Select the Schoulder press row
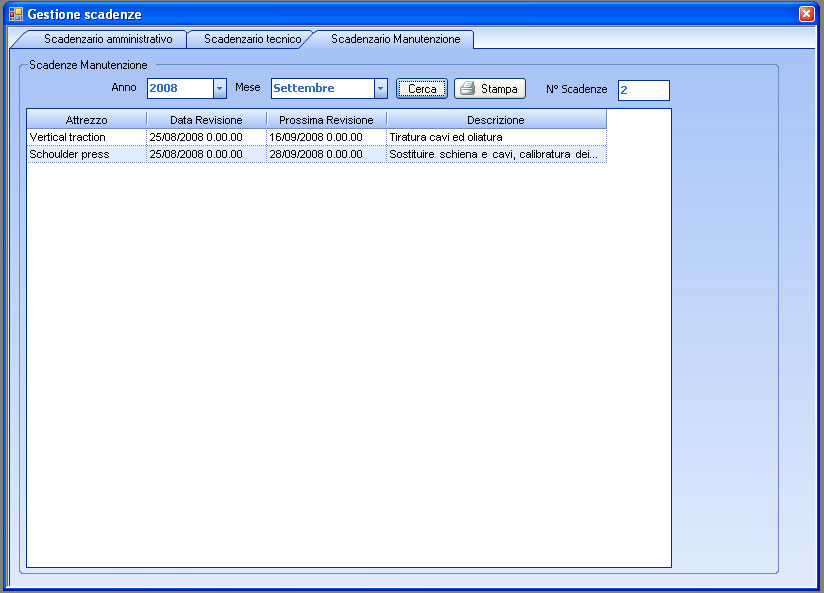The height and width of the screenshot is (593, 824). coord(70,154)
